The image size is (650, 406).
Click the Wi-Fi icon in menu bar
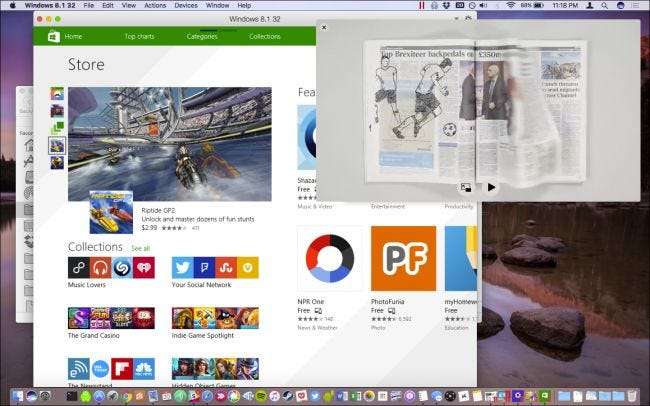click(510, 5)
